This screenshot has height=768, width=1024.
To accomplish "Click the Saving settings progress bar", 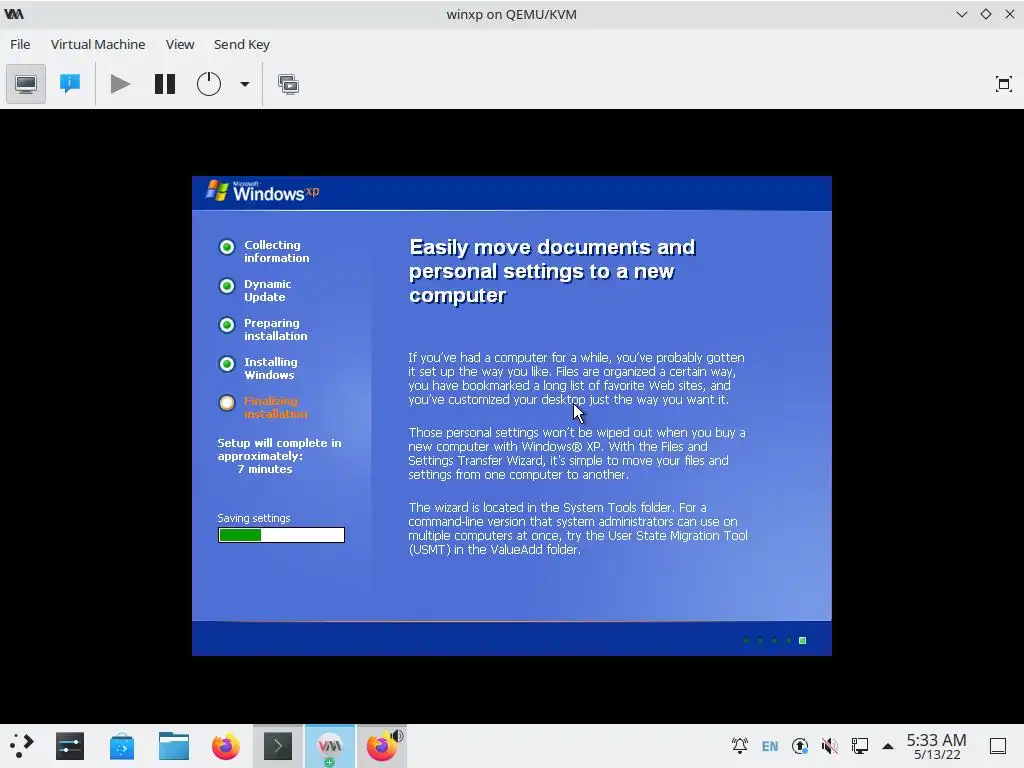I will point(281,535).
